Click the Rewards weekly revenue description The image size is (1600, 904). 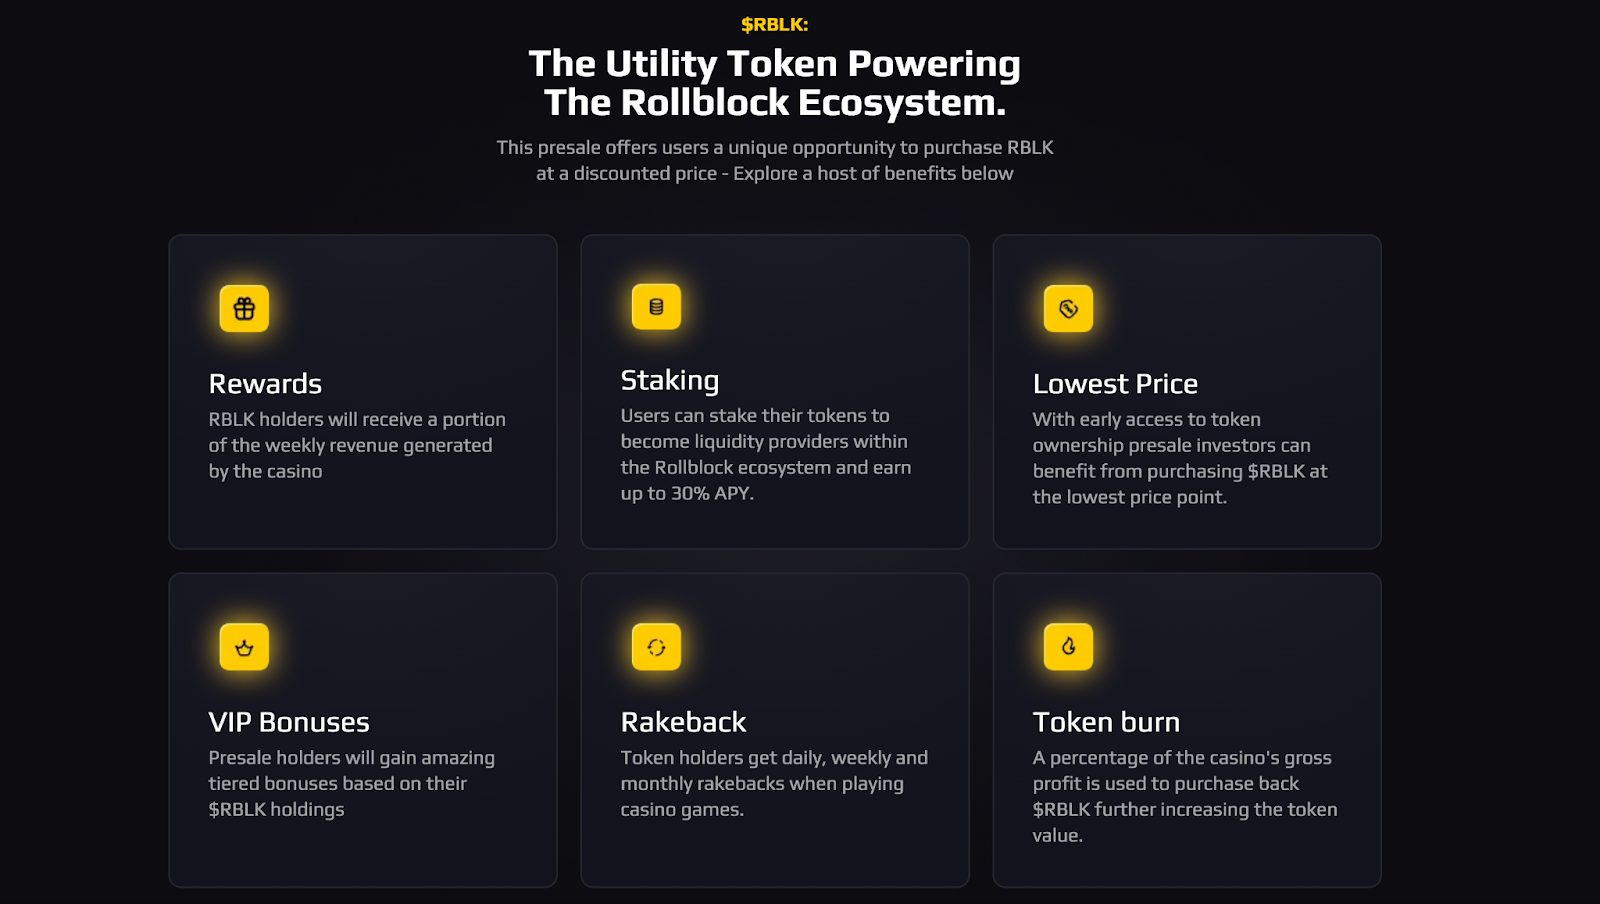pyautogui.click(x=356, y=445)
